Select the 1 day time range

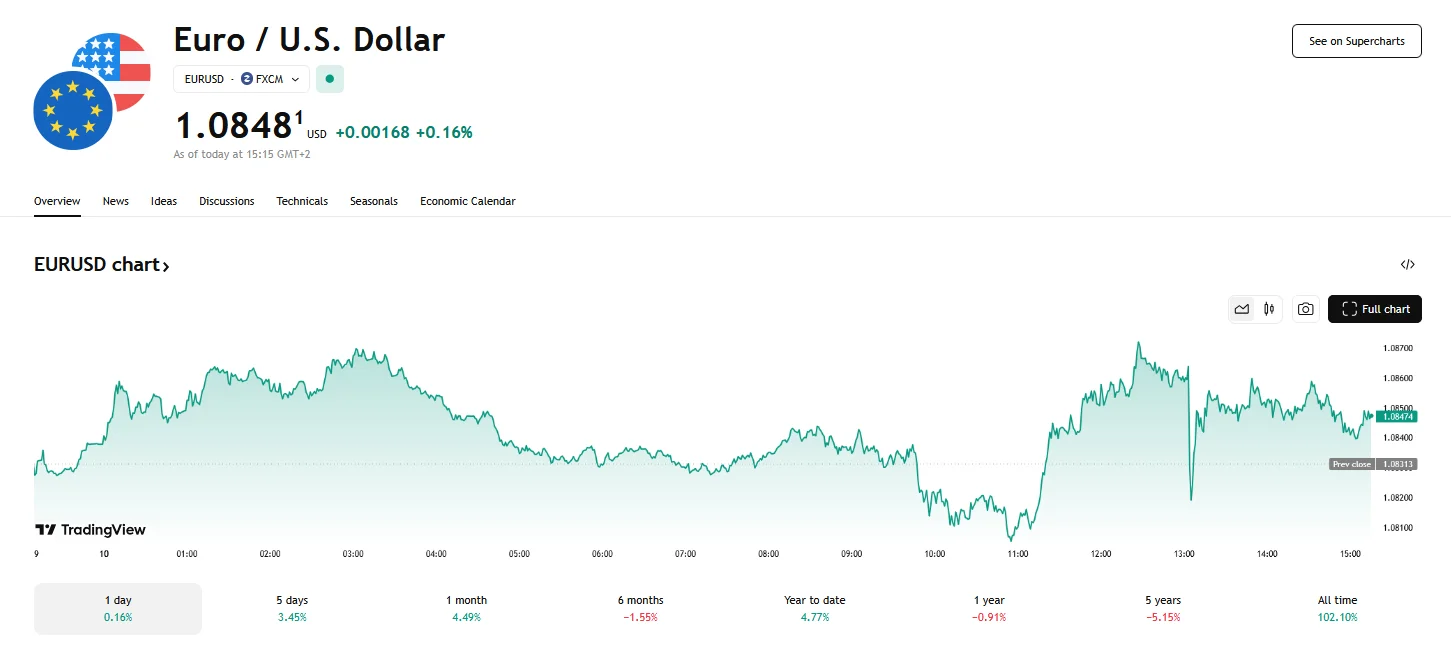[x=118, y=608]
